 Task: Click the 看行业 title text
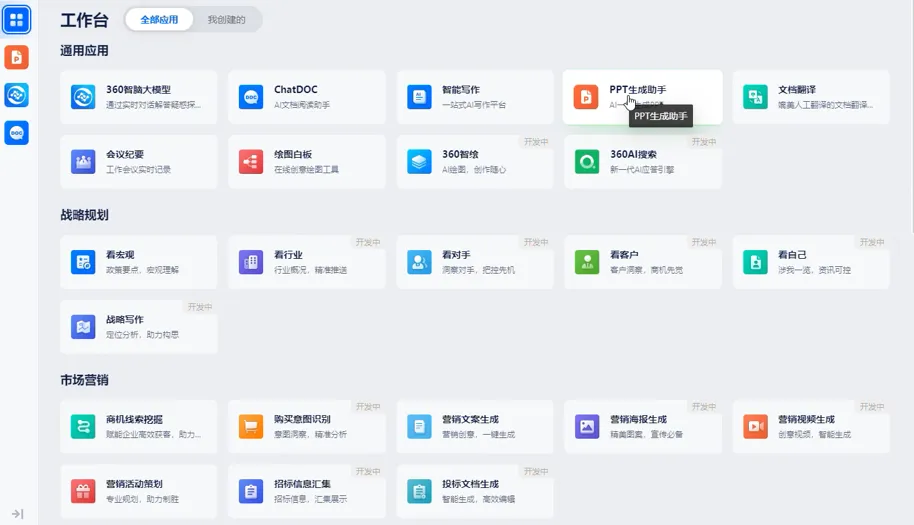288,255
